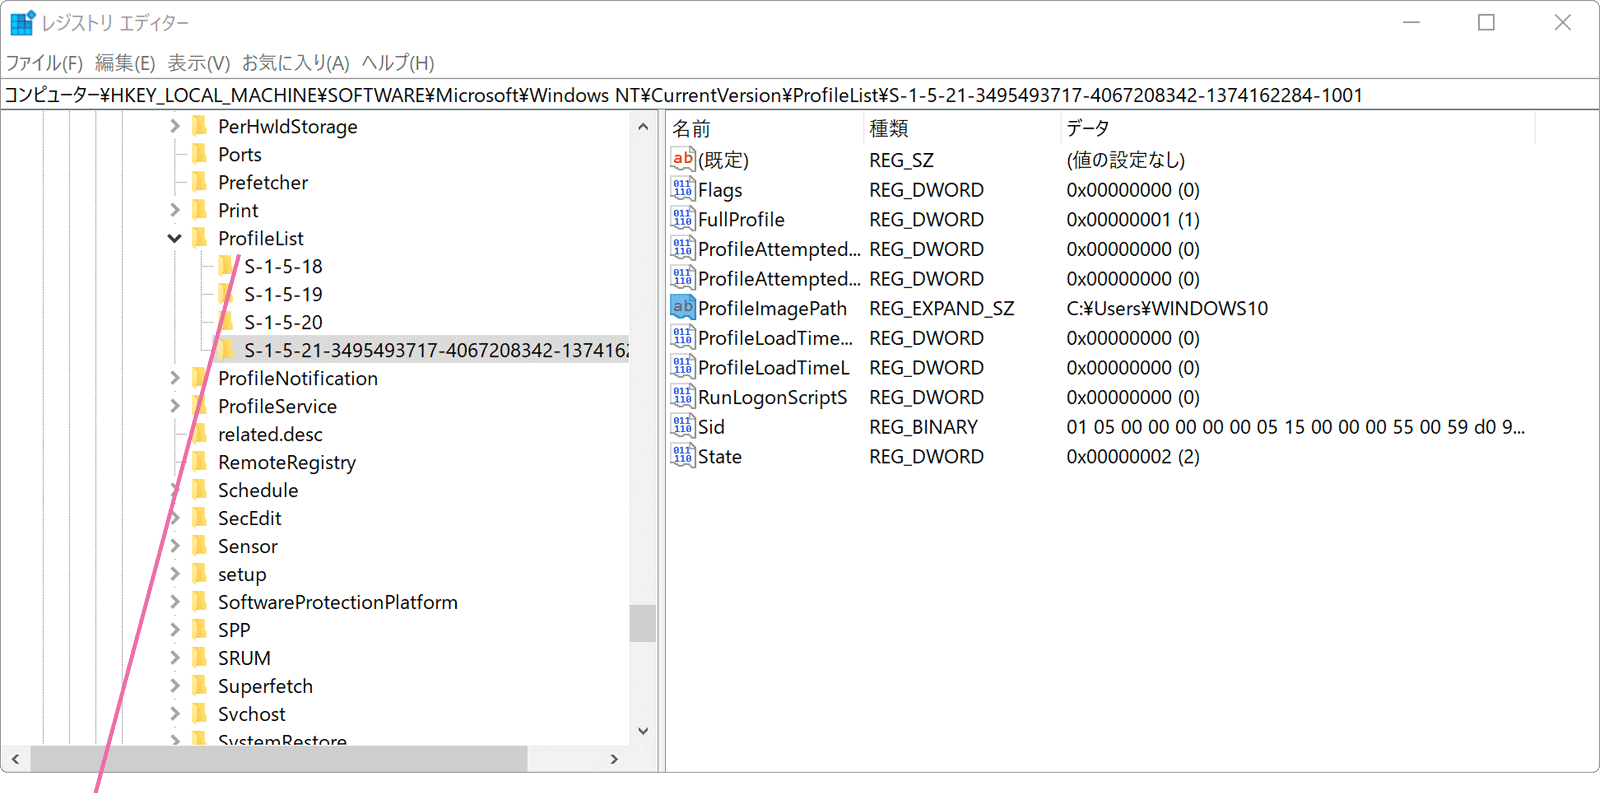Click the REG_BINARY type cell
This screenshot has width=1600, height=793.
pyautogui.click(x=923, y=427)
